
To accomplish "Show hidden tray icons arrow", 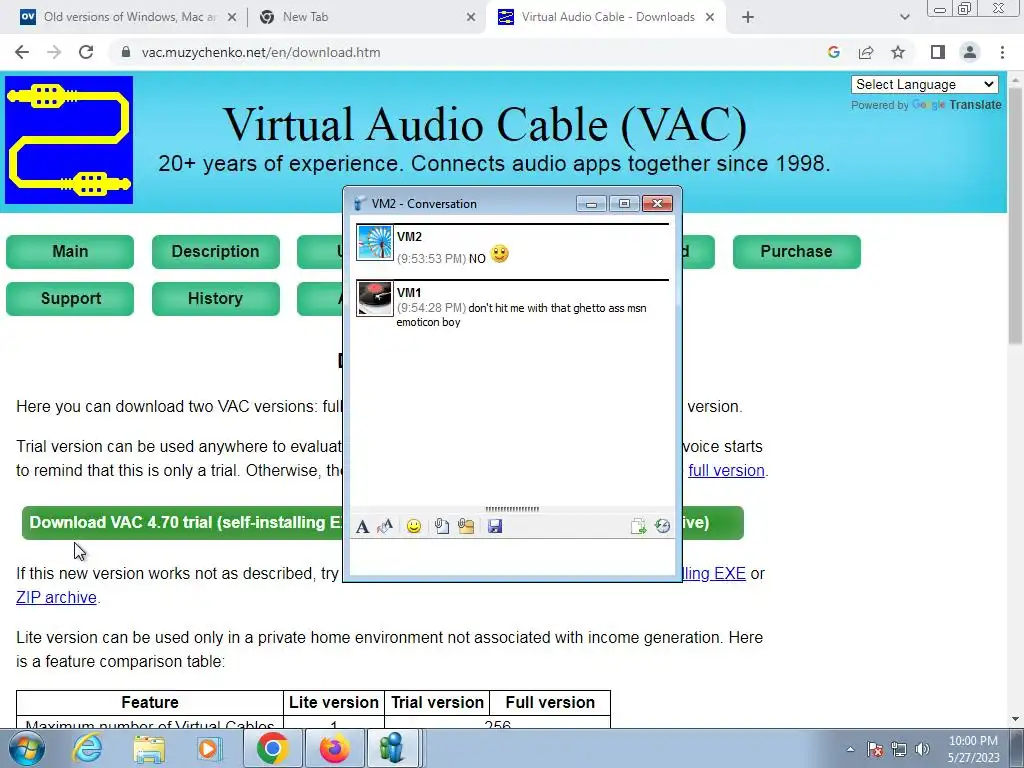I will (x=850, y=749).
